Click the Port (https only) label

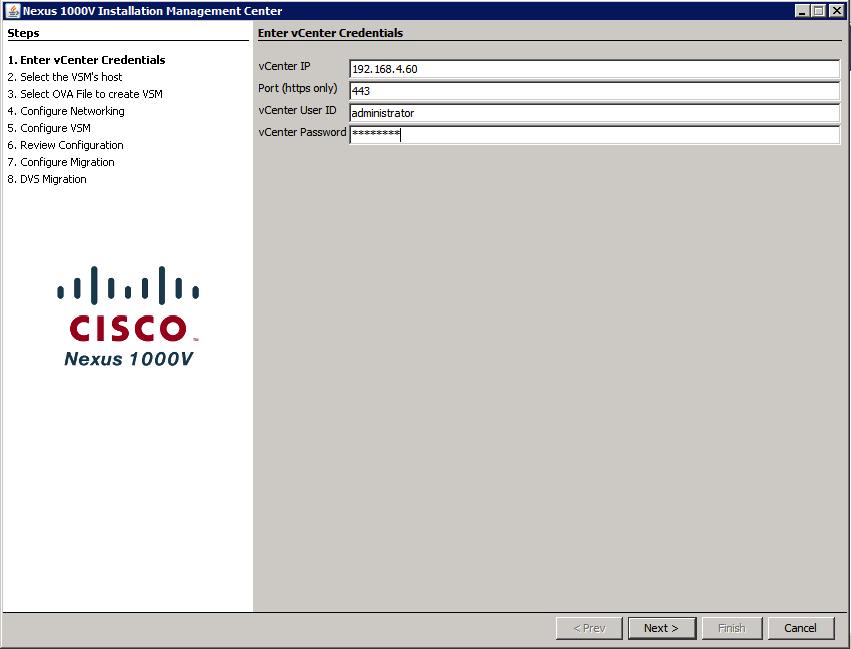coord(297,88)
